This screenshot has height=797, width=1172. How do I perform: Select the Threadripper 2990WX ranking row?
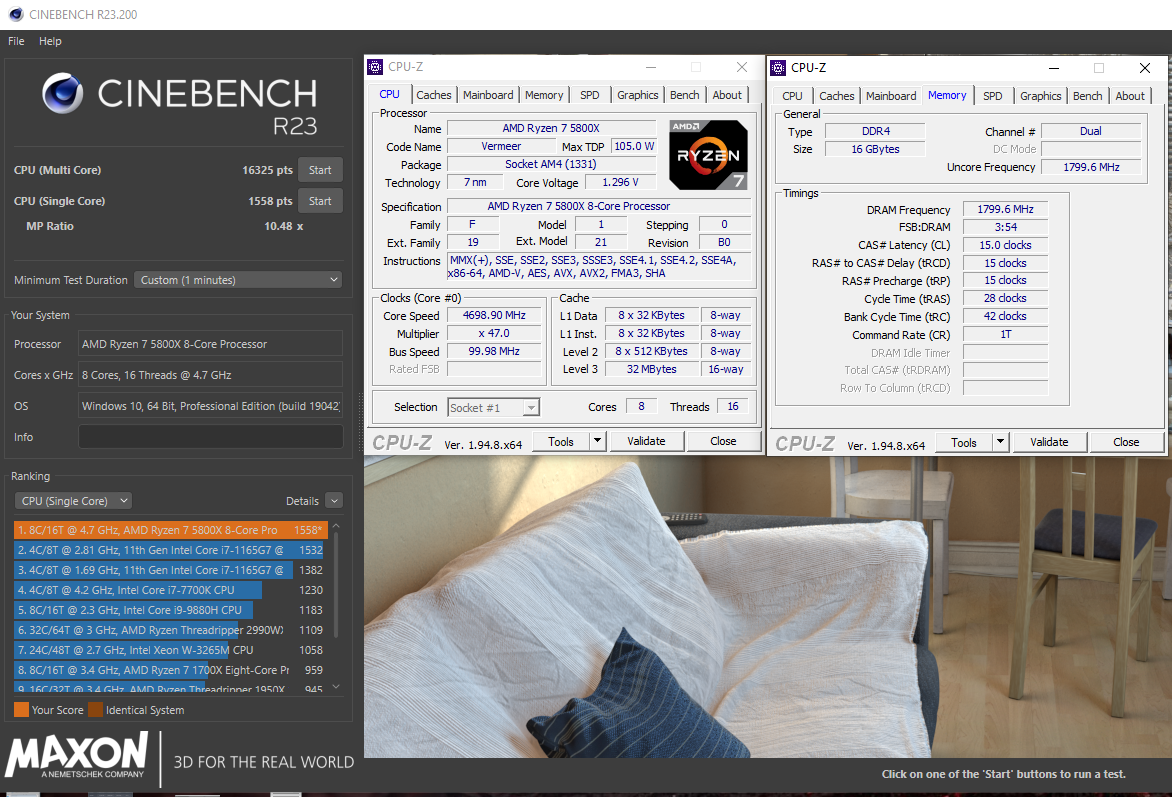click(170, 630)
